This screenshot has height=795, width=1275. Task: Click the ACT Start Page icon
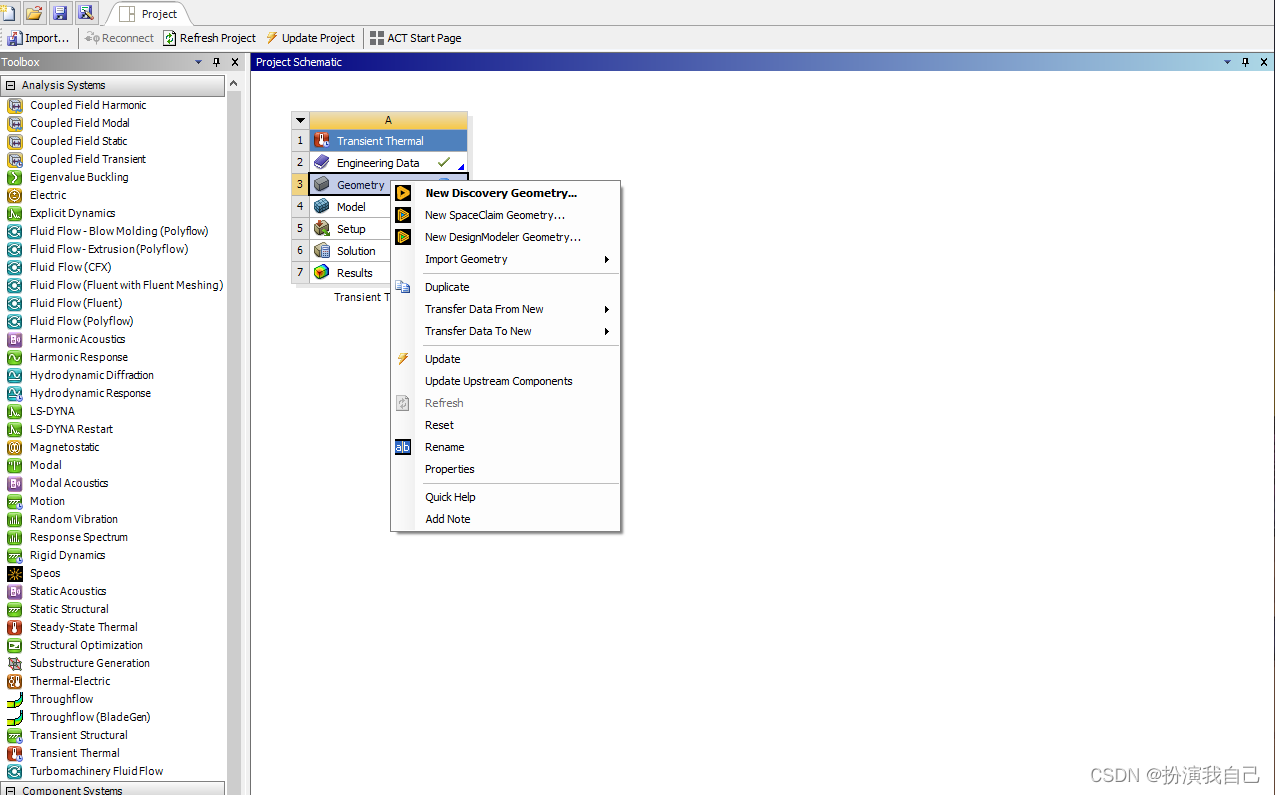coord(376,38)
